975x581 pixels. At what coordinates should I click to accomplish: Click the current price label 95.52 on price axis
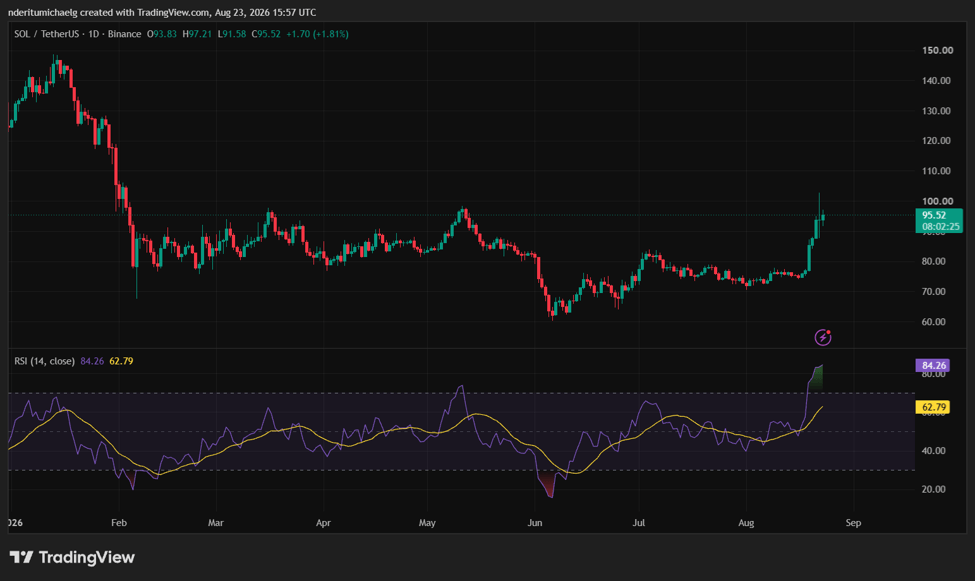[939, 220]
